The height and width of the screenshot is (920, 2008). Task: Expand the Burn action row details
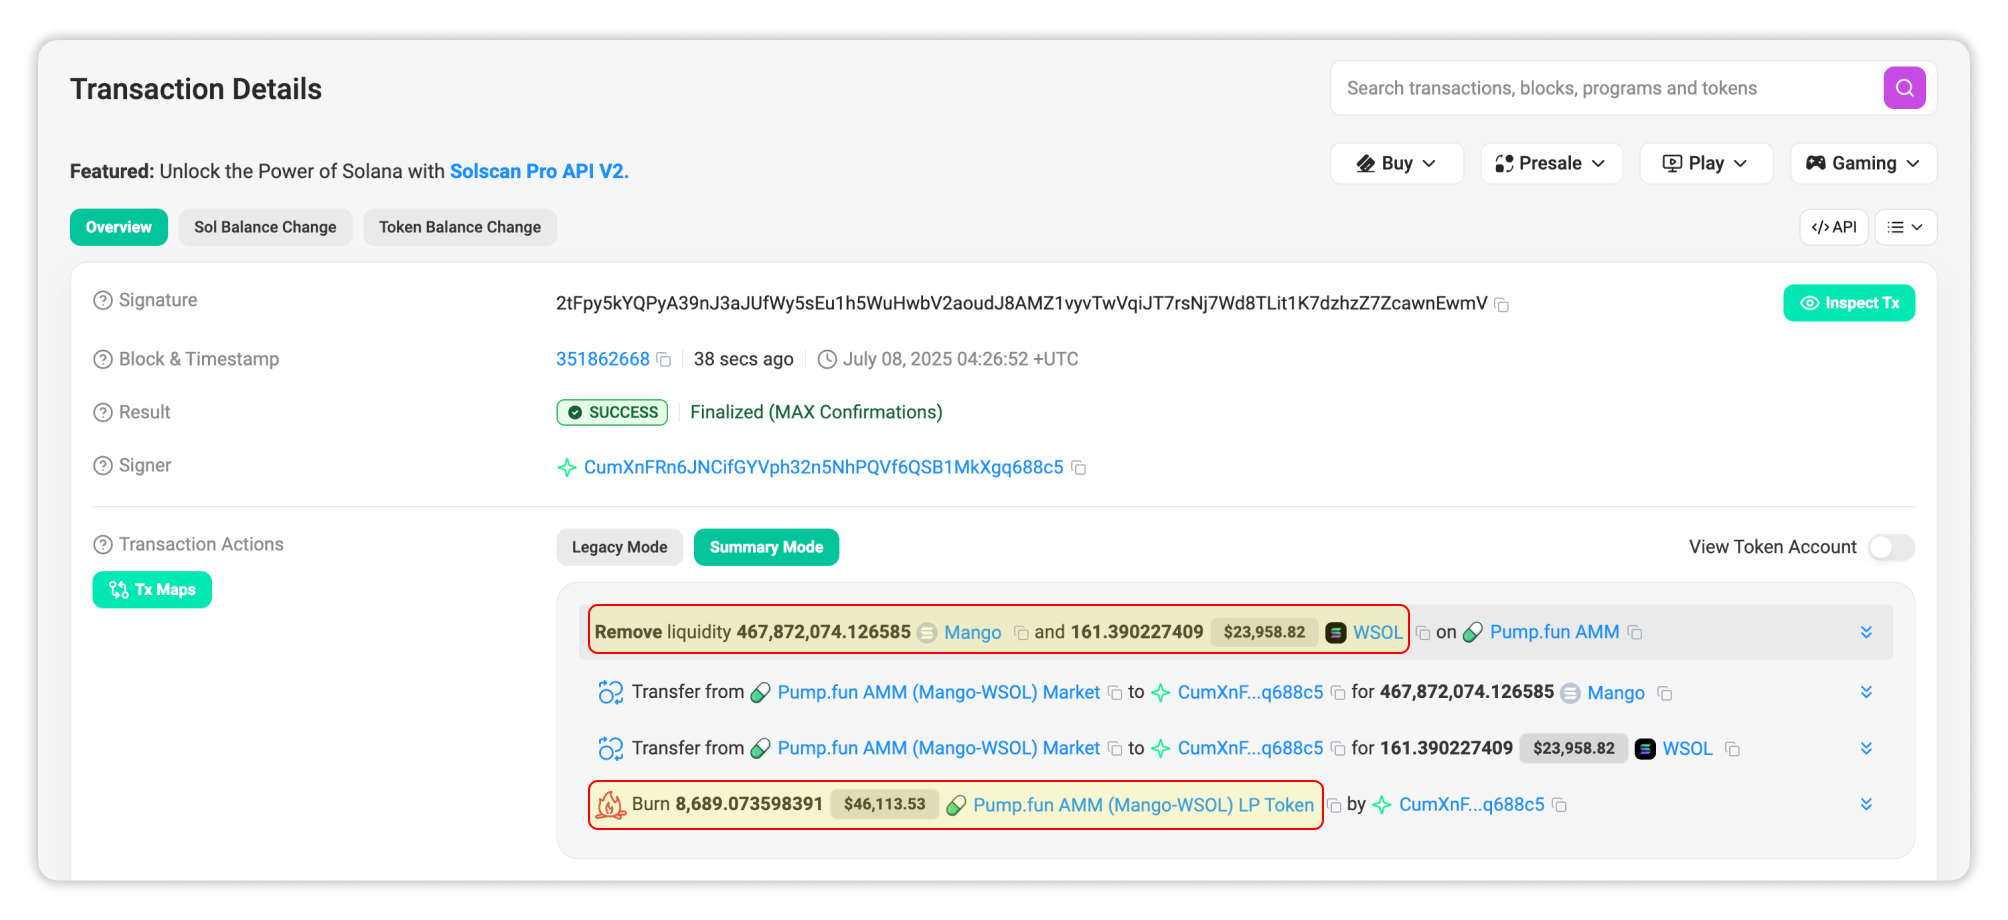click(1866, 805)
